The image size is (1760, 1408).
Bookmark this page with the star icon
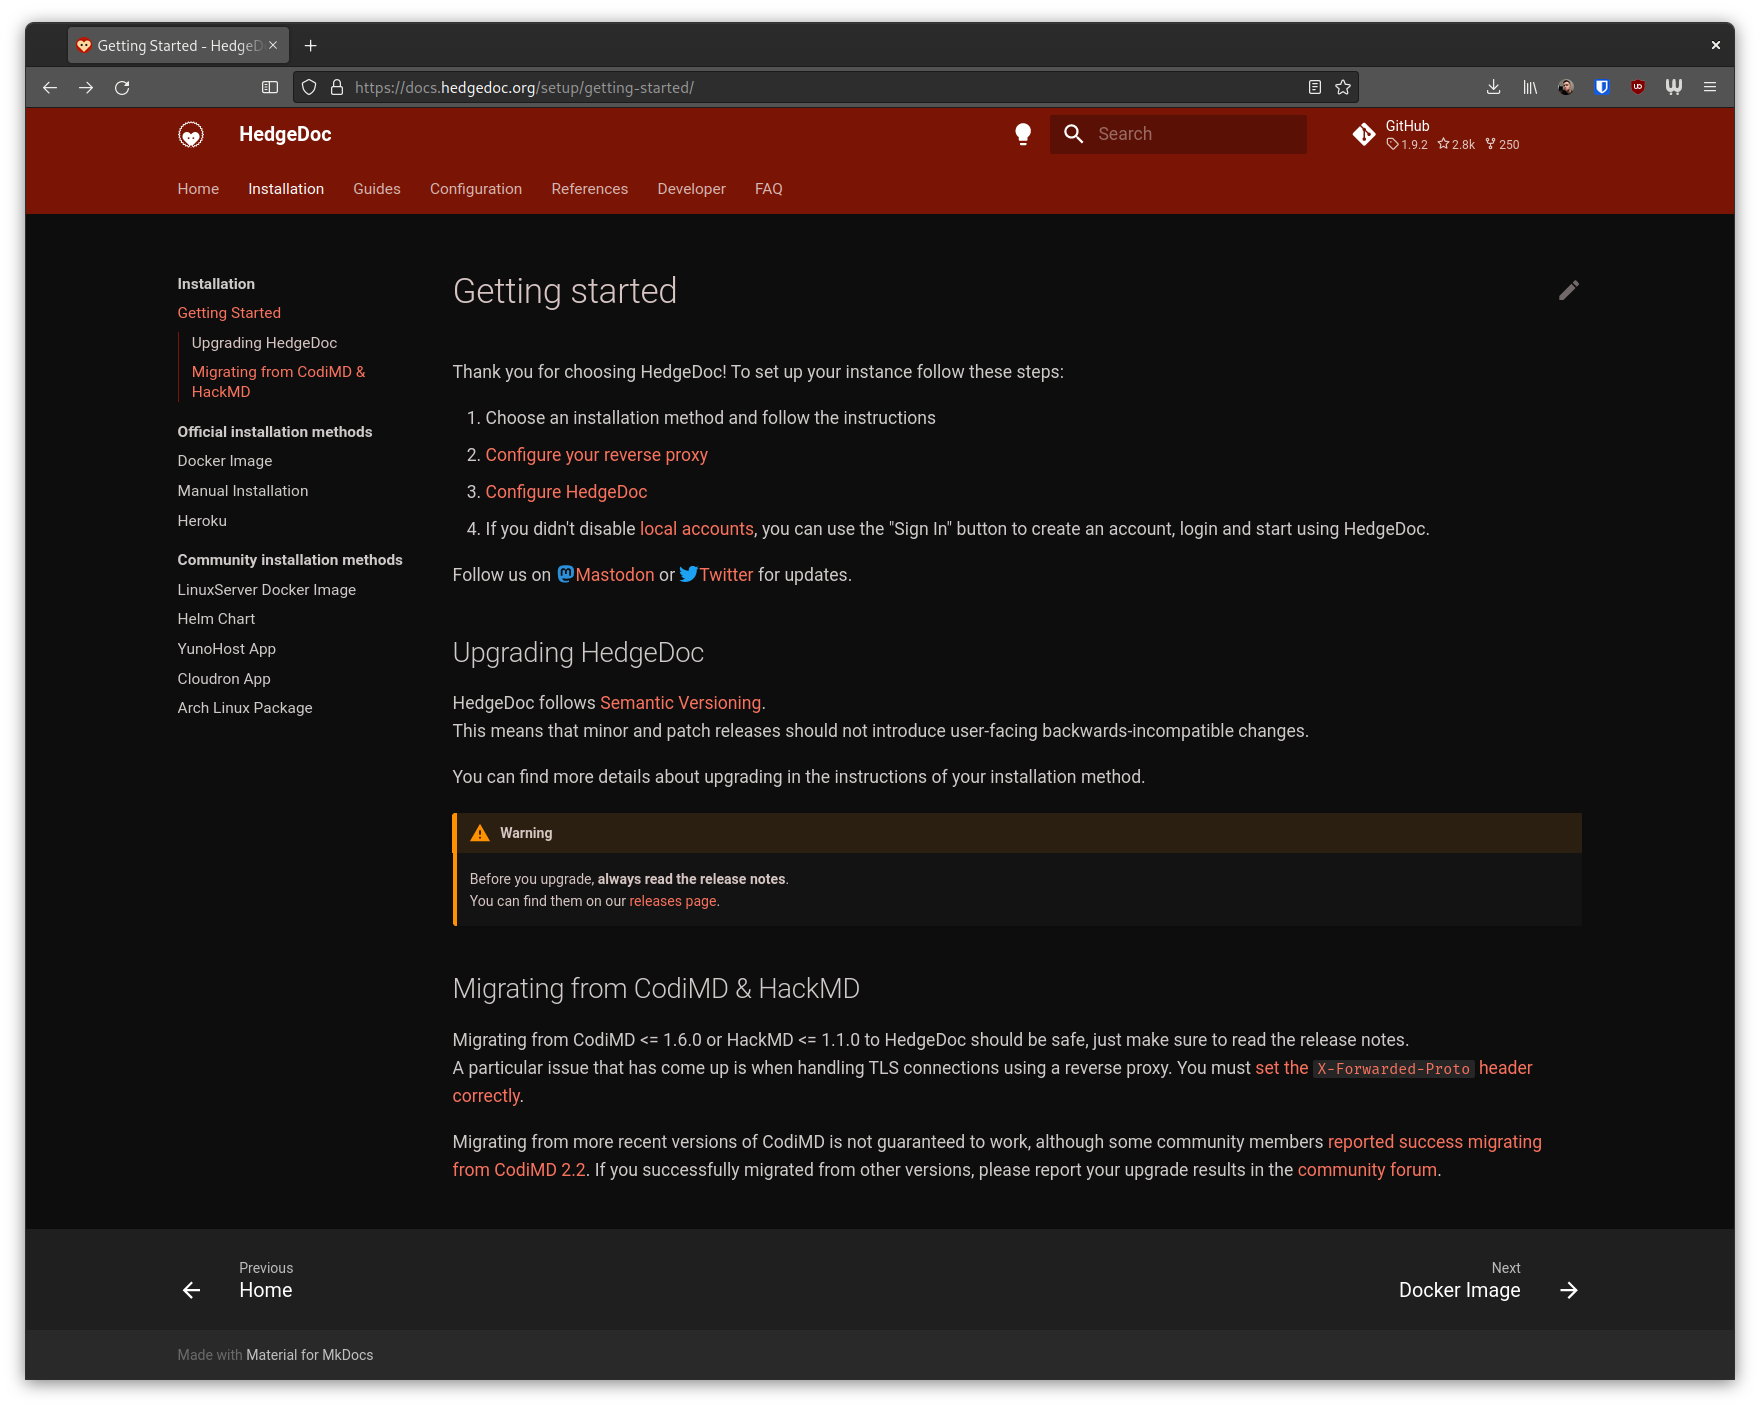(1343, 88)
